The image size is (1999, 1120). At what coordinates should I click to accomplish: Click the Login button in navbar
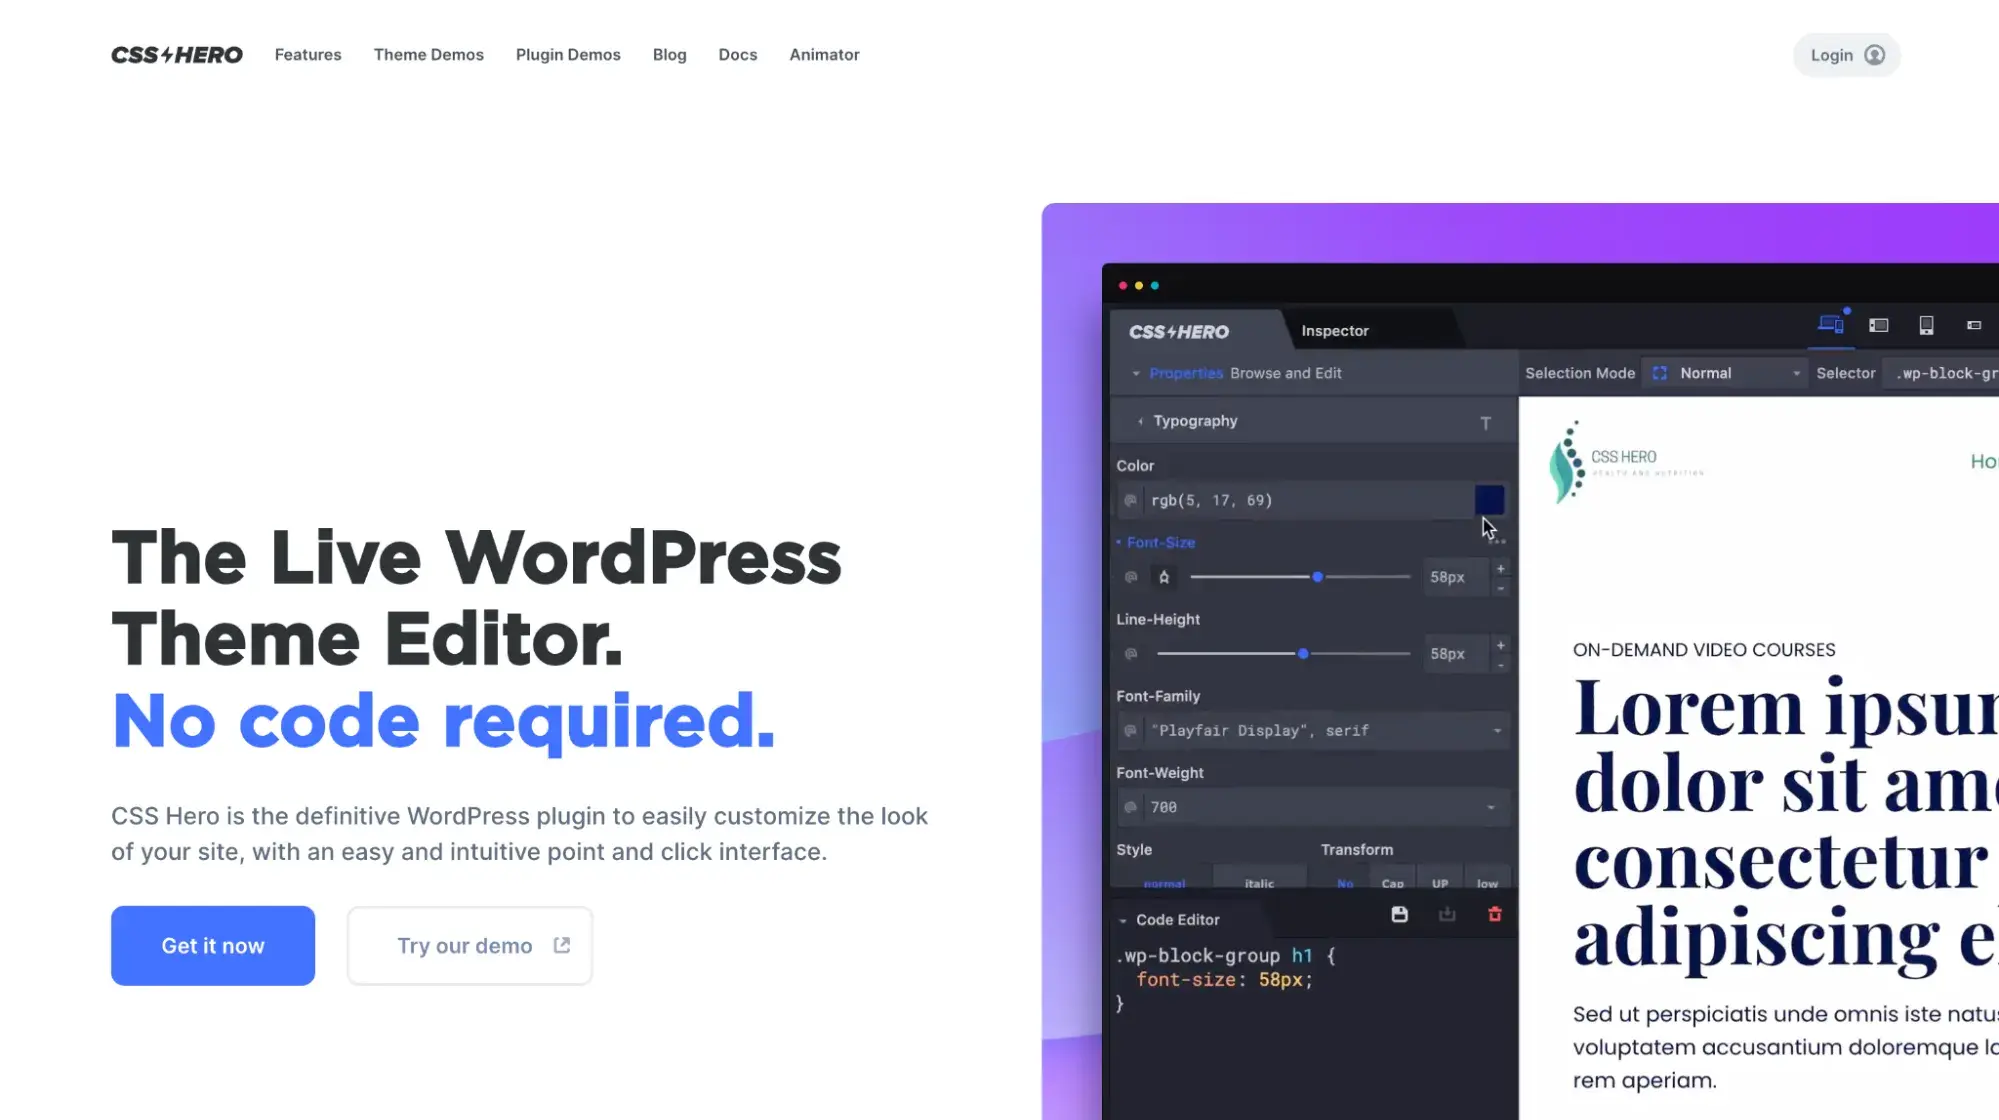click(1847, 55)
